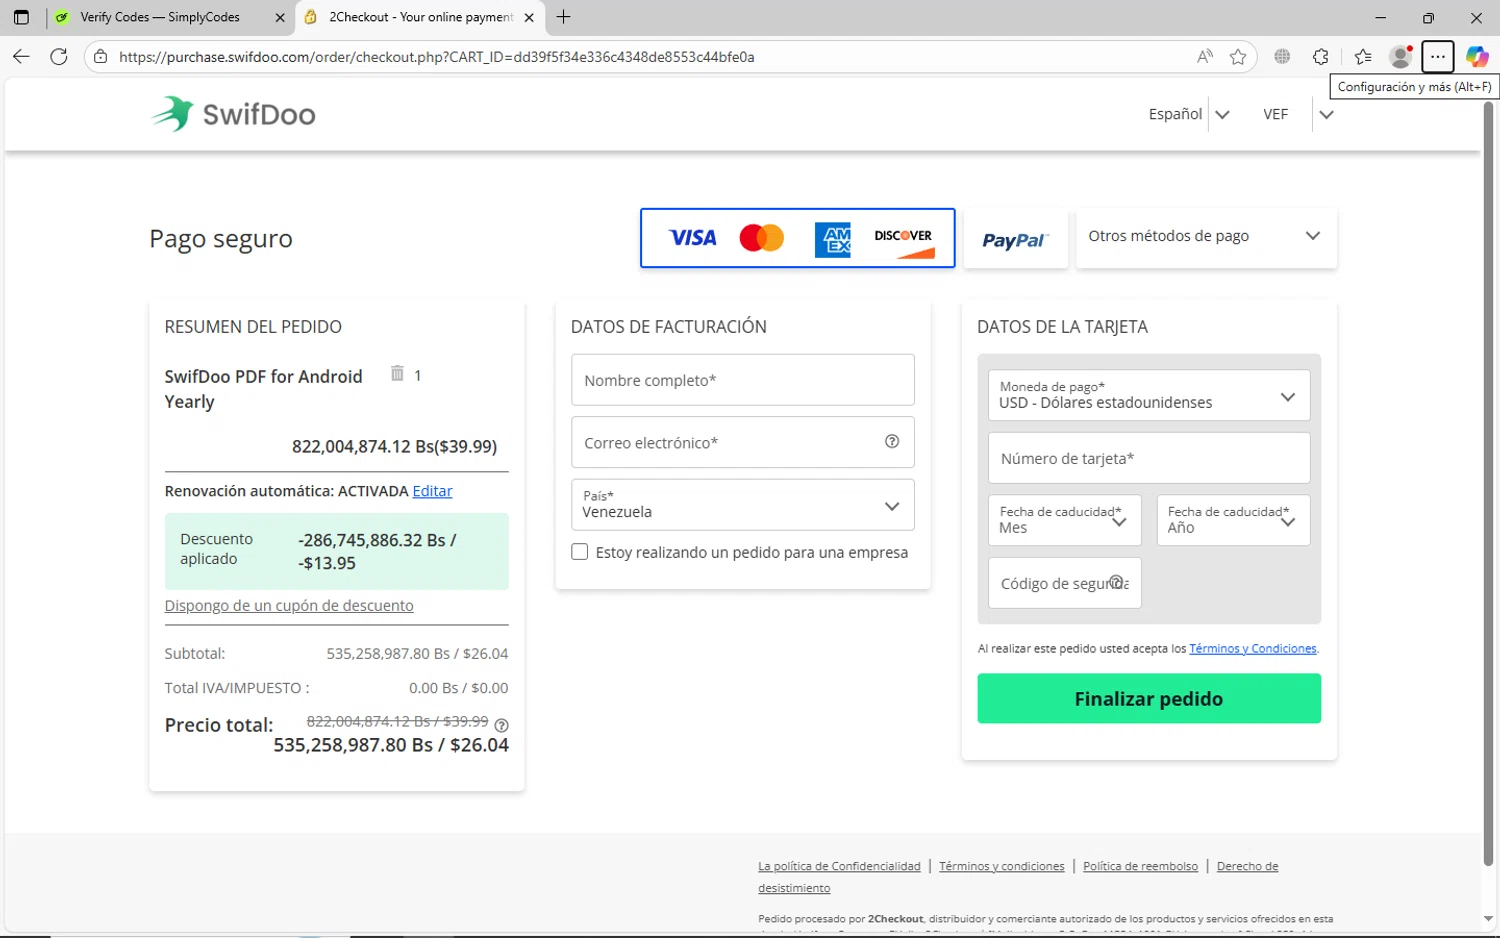The image size is (1500, 938).
Task: Click the Correo electrónico field
Action: point(742,442)
